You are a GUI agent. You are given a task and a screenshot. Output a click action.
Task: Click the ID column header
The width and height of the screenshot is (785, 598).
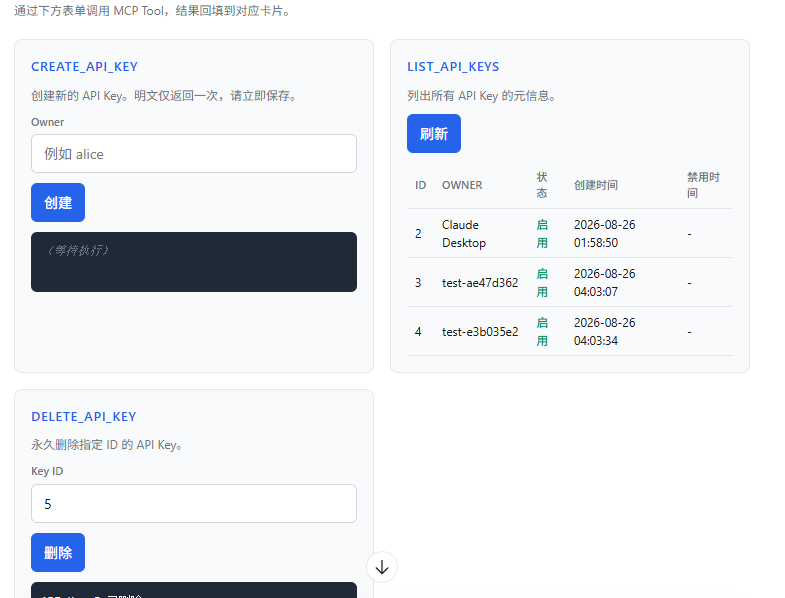(x=421, y=185)
